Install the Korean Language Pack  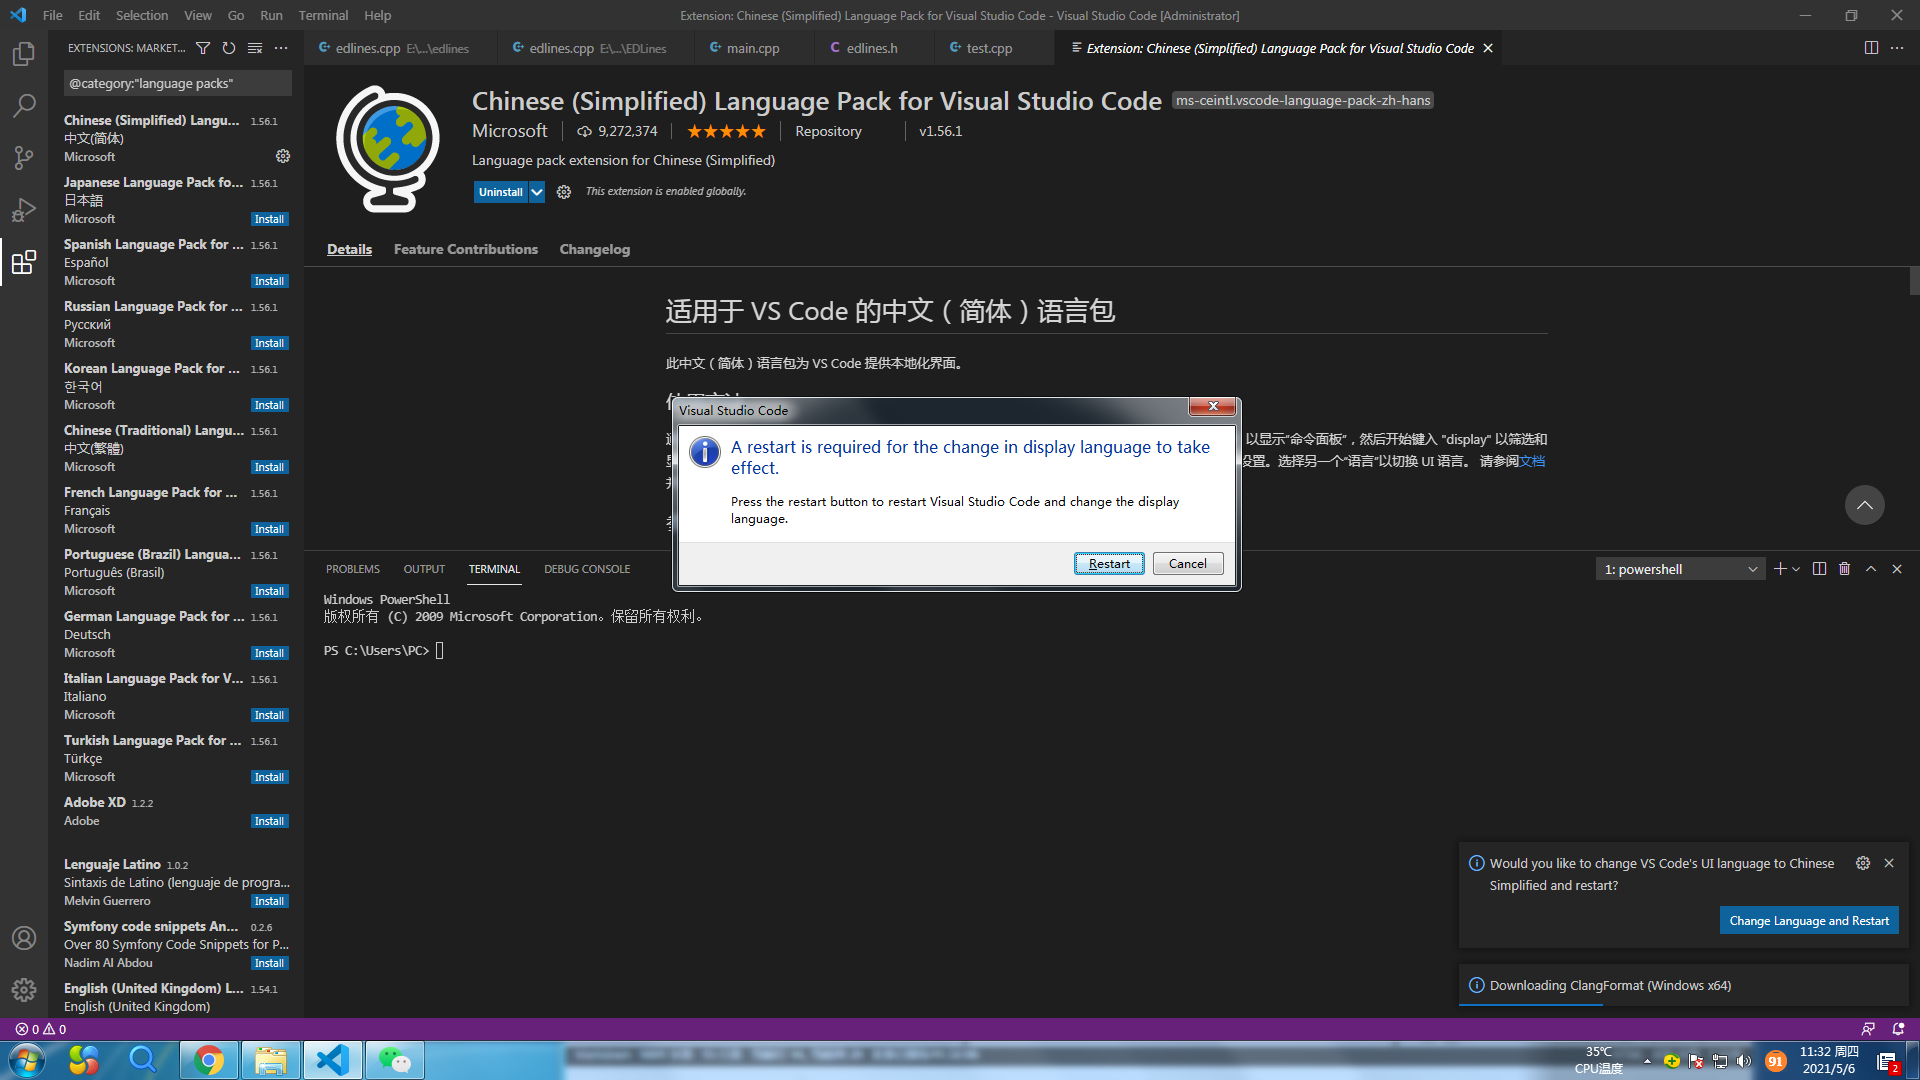[x=269, y=405]
